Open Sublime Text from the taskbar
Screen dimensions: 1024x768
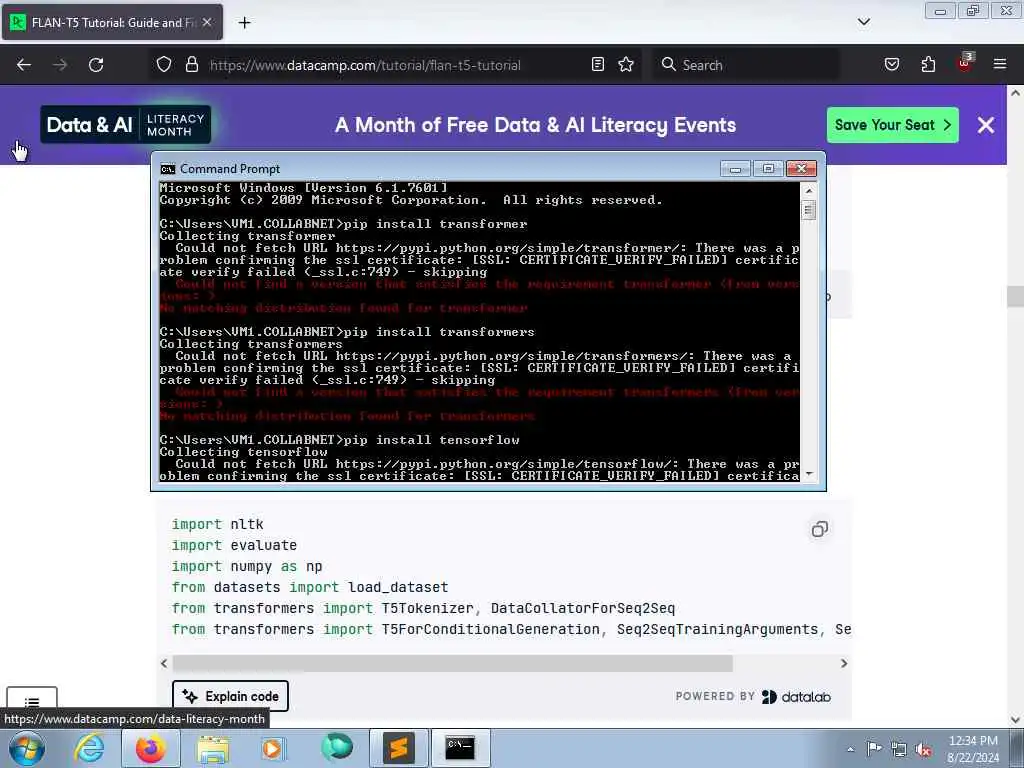[398, 748]
